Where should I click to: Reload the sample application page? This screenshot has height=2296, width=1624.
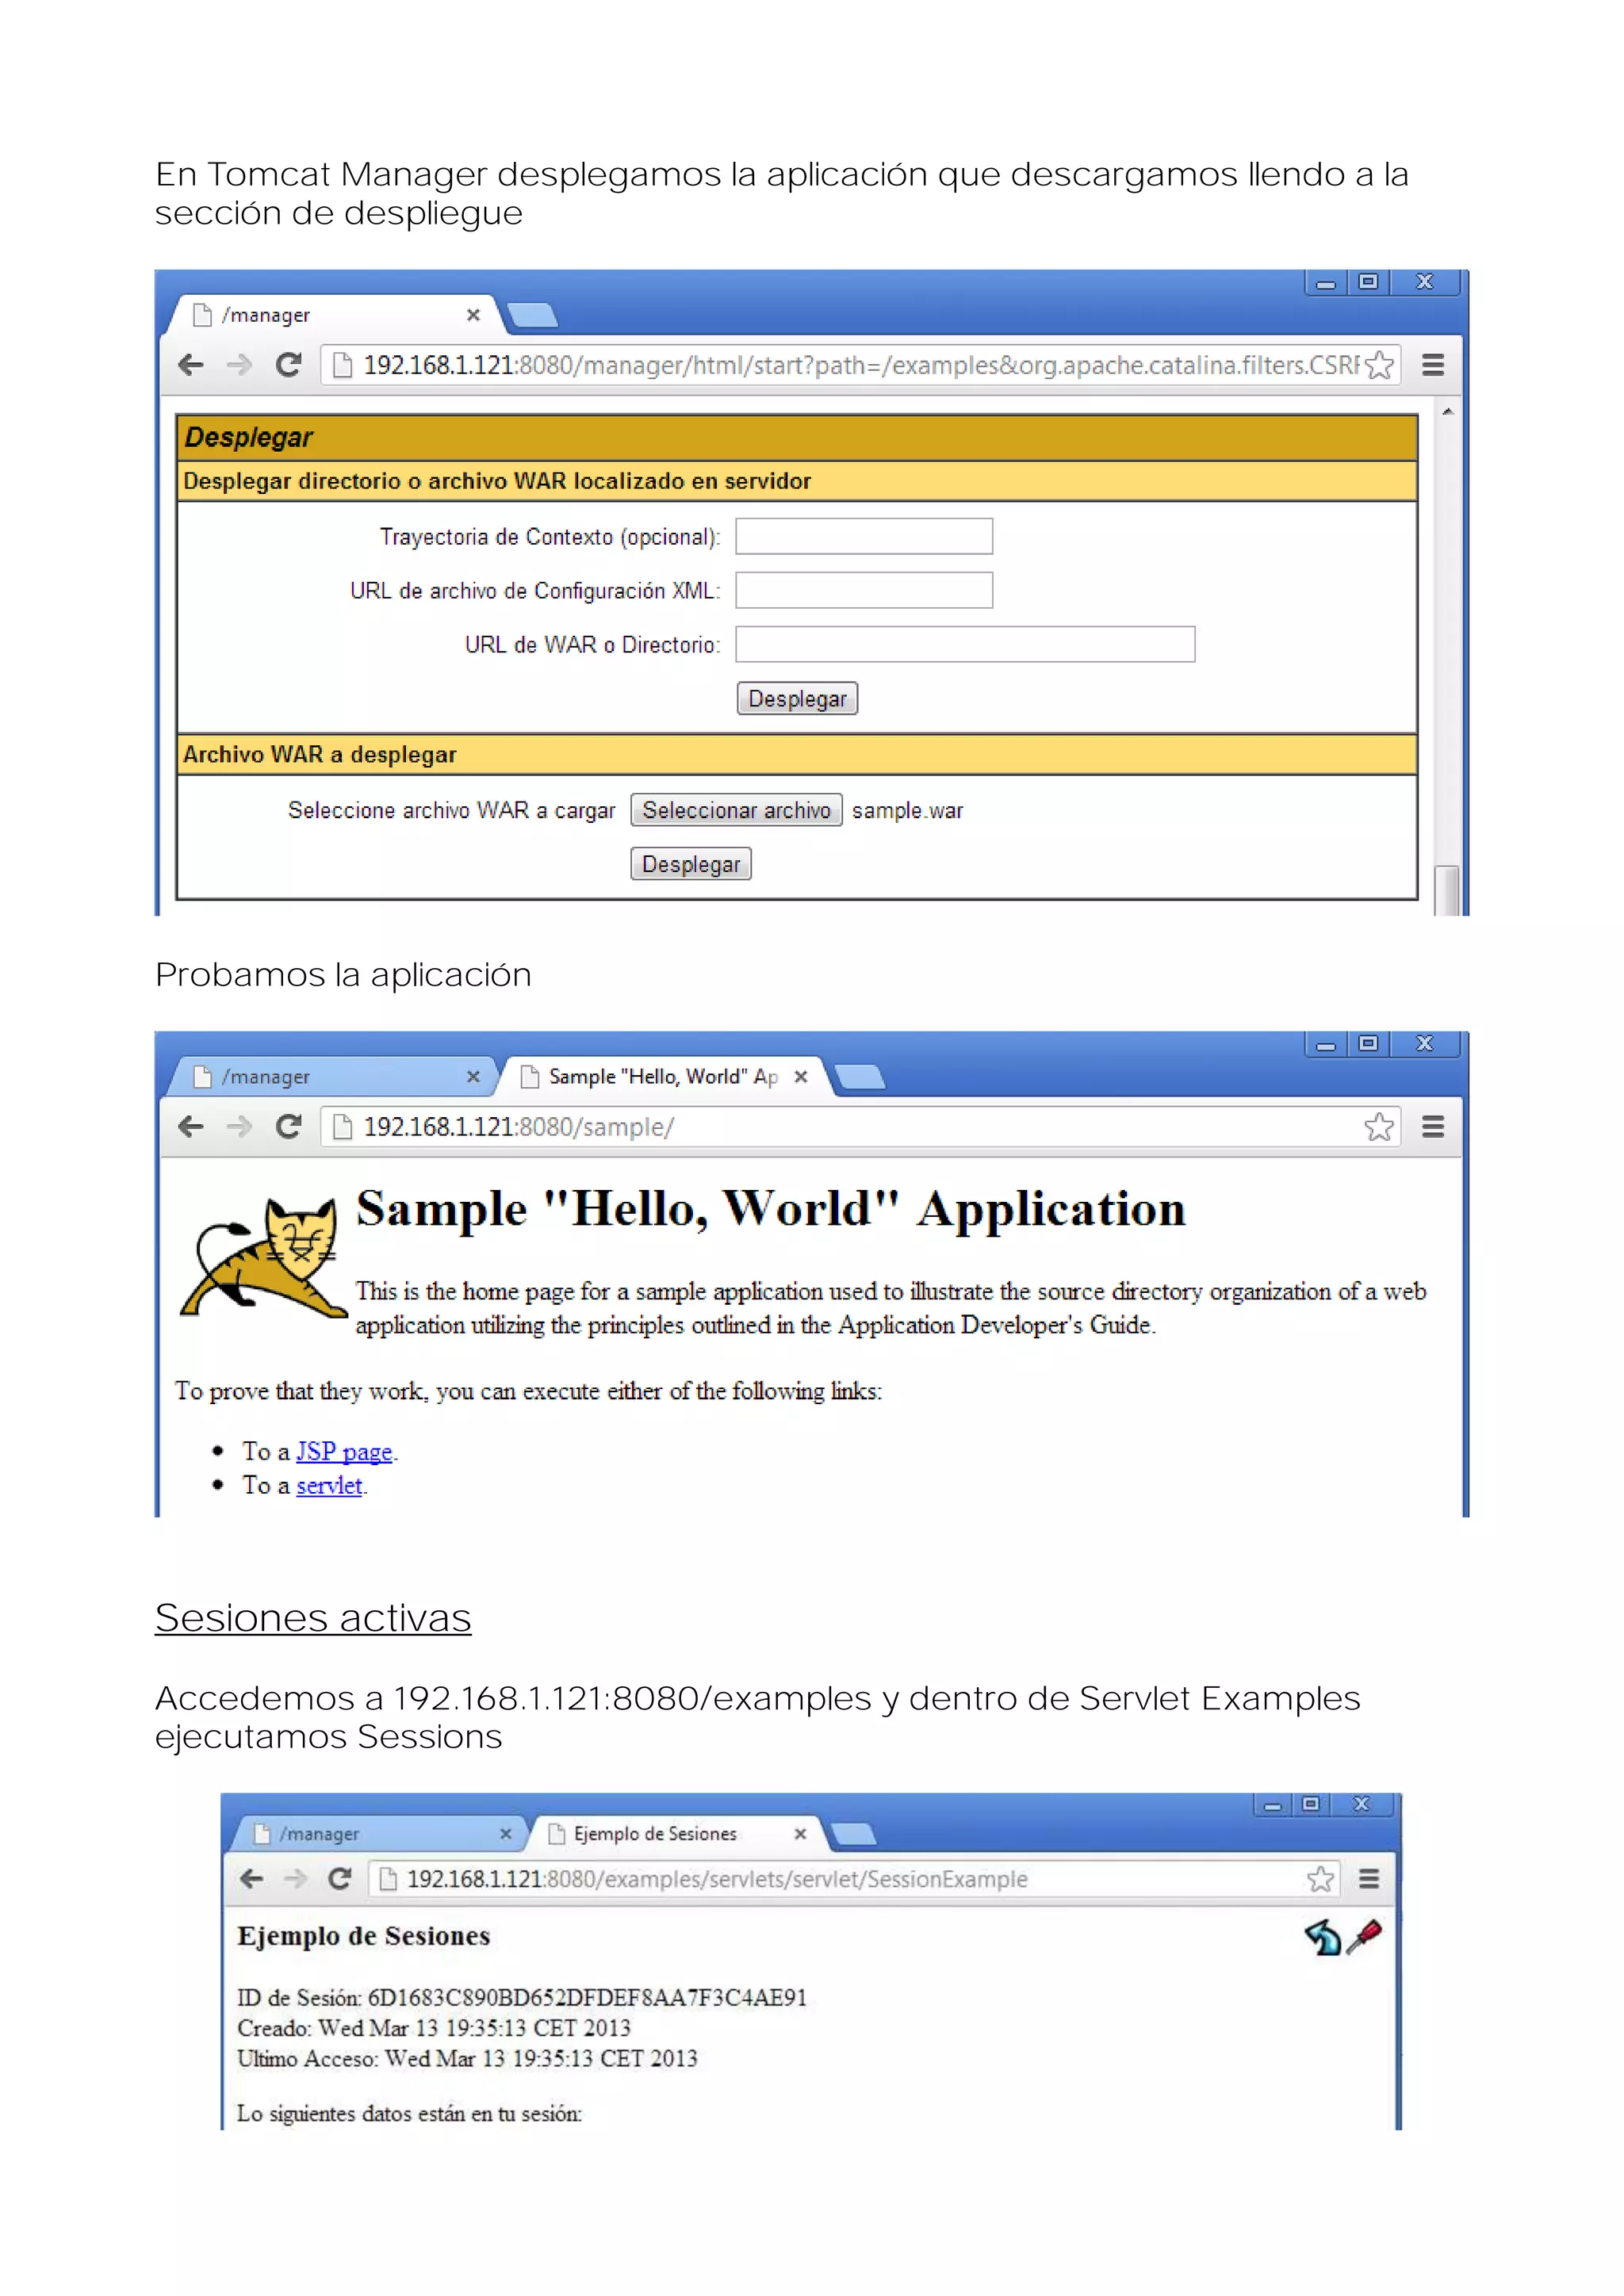pyautogui.click(x=289, y=1127)
